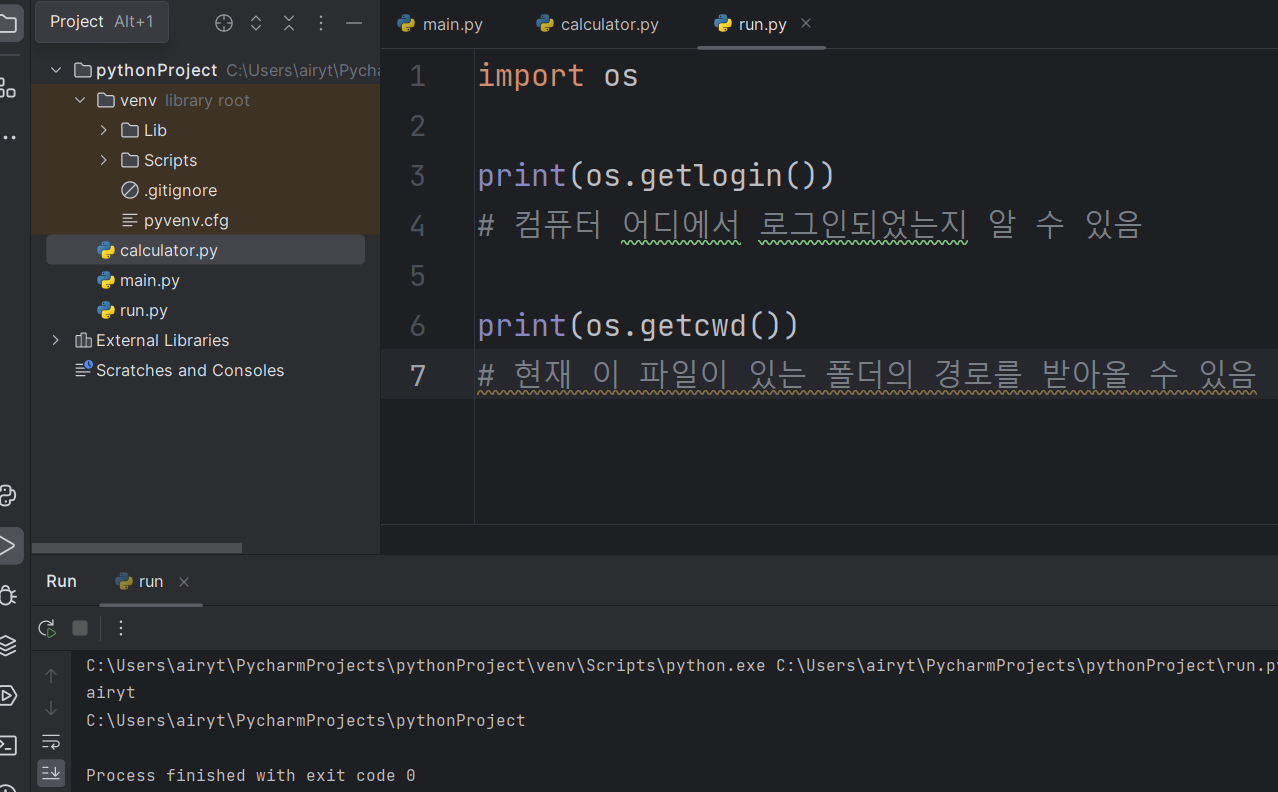
Task: Click Up the stack trace arrow
Action: pyautogui.click(x=51, y=676)
